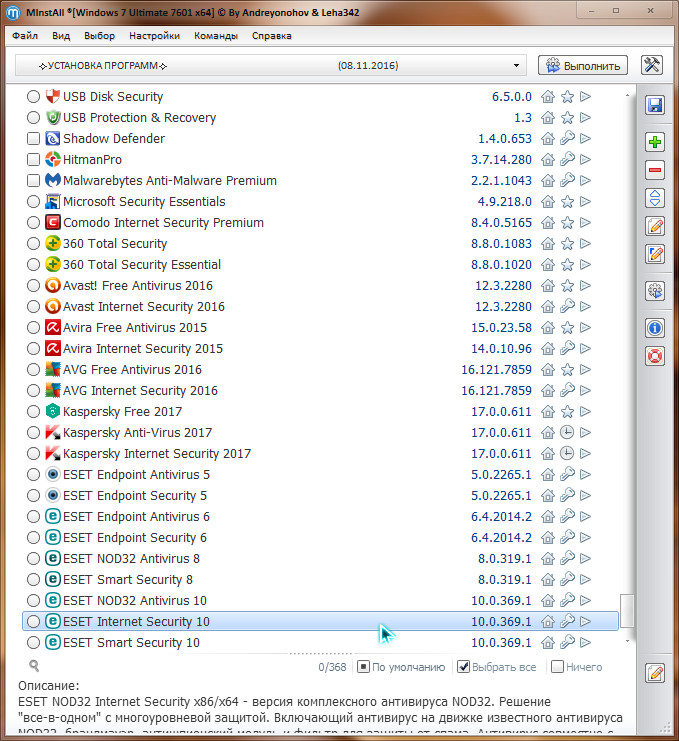
Task: Select ESET Endpoint Antivirus 5 entry
Action: [320, 474]
